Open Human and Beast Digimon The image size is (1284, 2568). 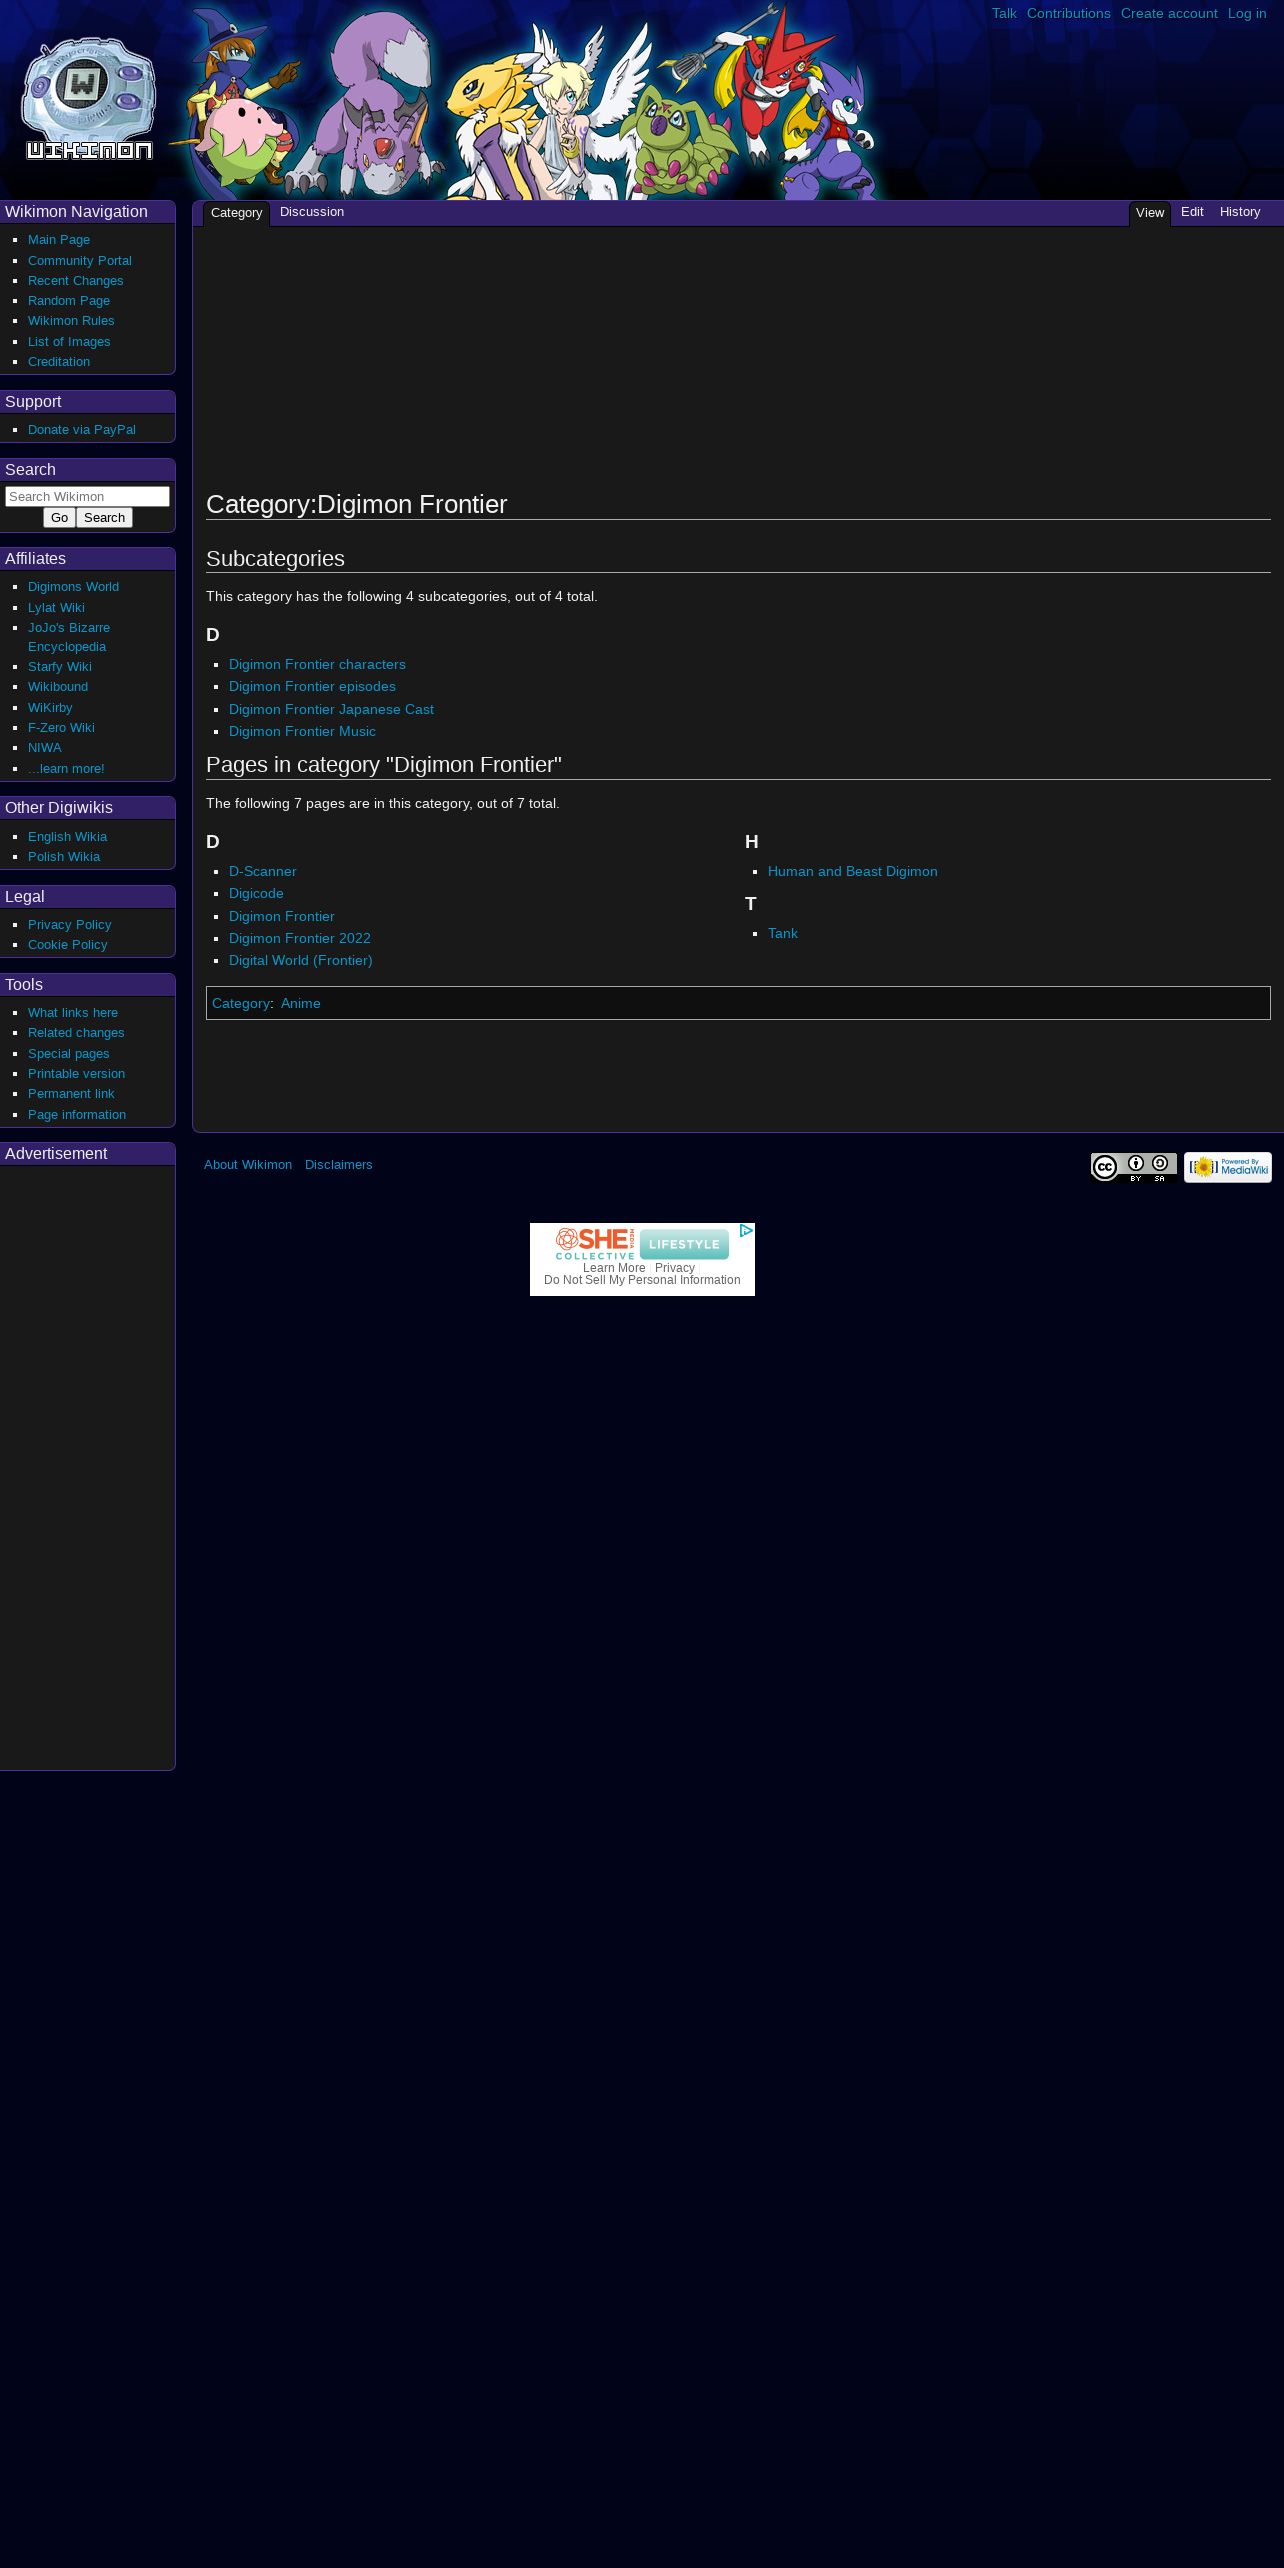point(853,872)
